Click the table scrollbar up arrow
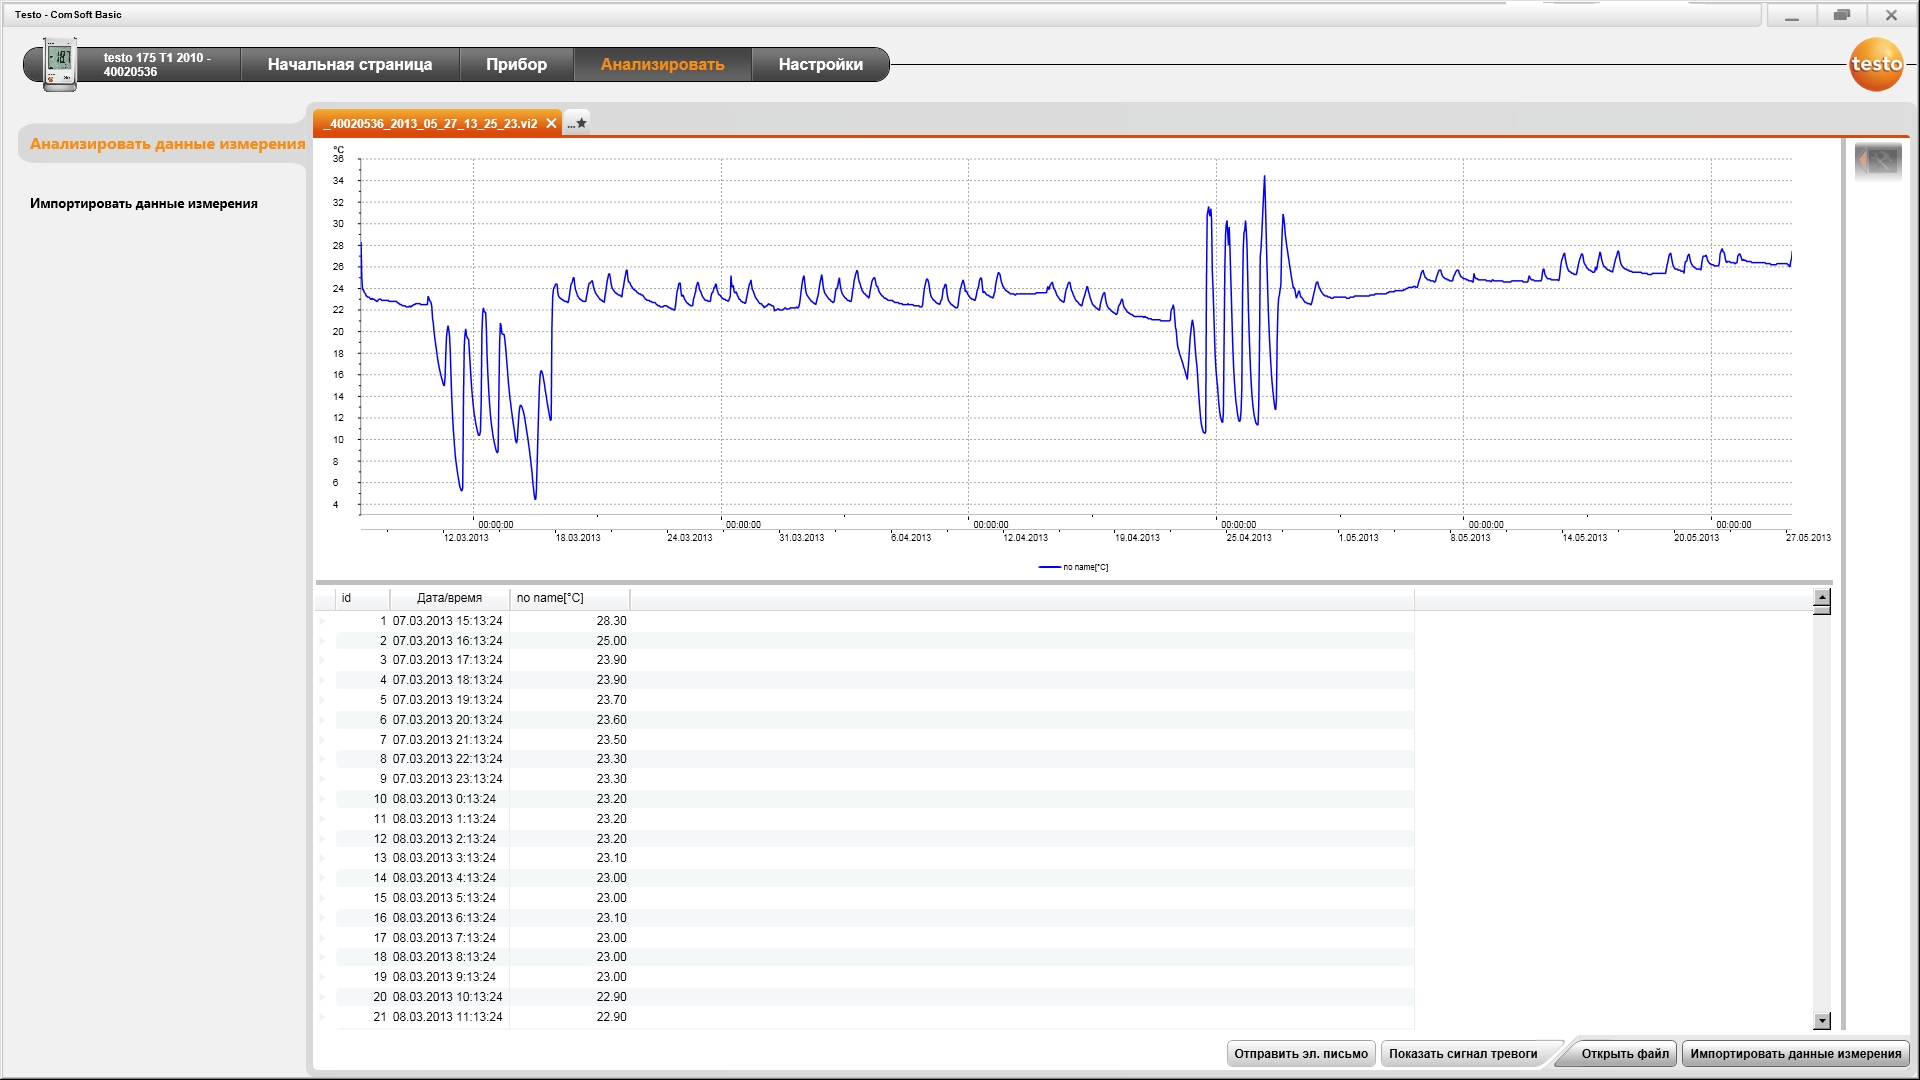Screen dimensions: 1920x1080 (x=1822, y=597)
